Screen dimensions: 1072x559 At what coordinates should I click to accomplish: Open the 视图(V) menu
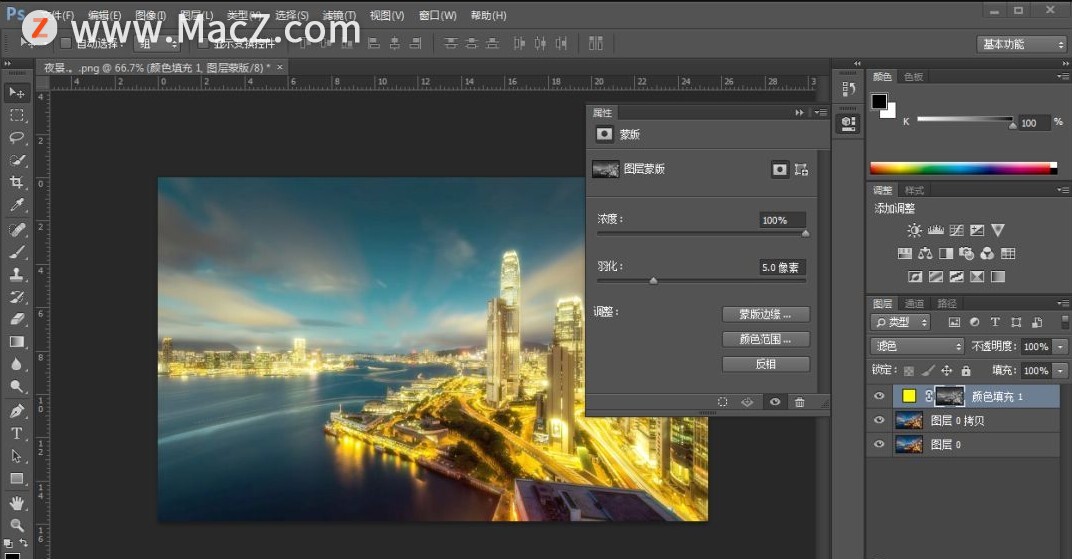pos(387,15)
